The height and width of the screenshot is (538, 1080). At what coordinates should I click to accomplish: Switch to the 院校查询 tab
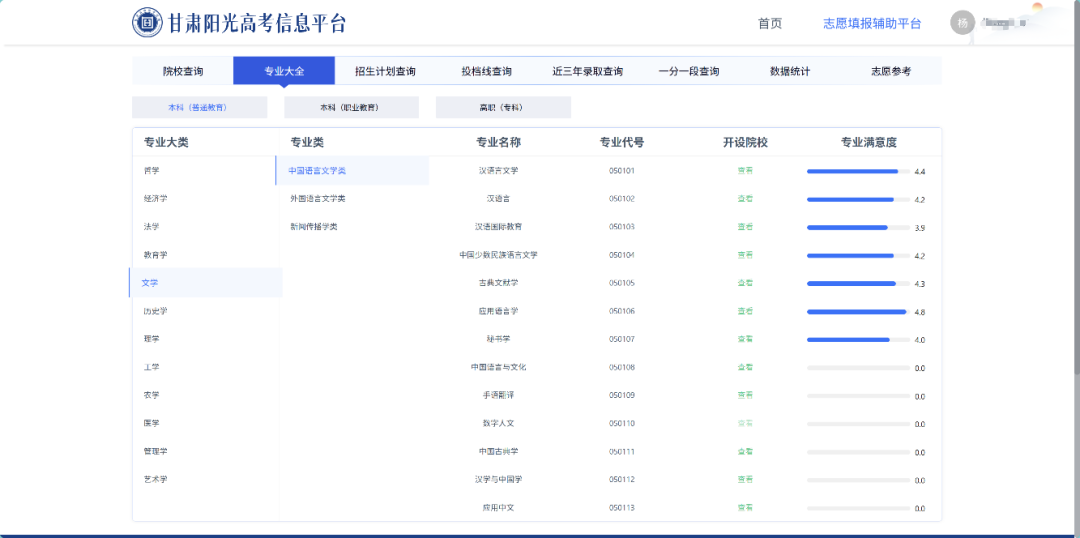coord(183,71)
